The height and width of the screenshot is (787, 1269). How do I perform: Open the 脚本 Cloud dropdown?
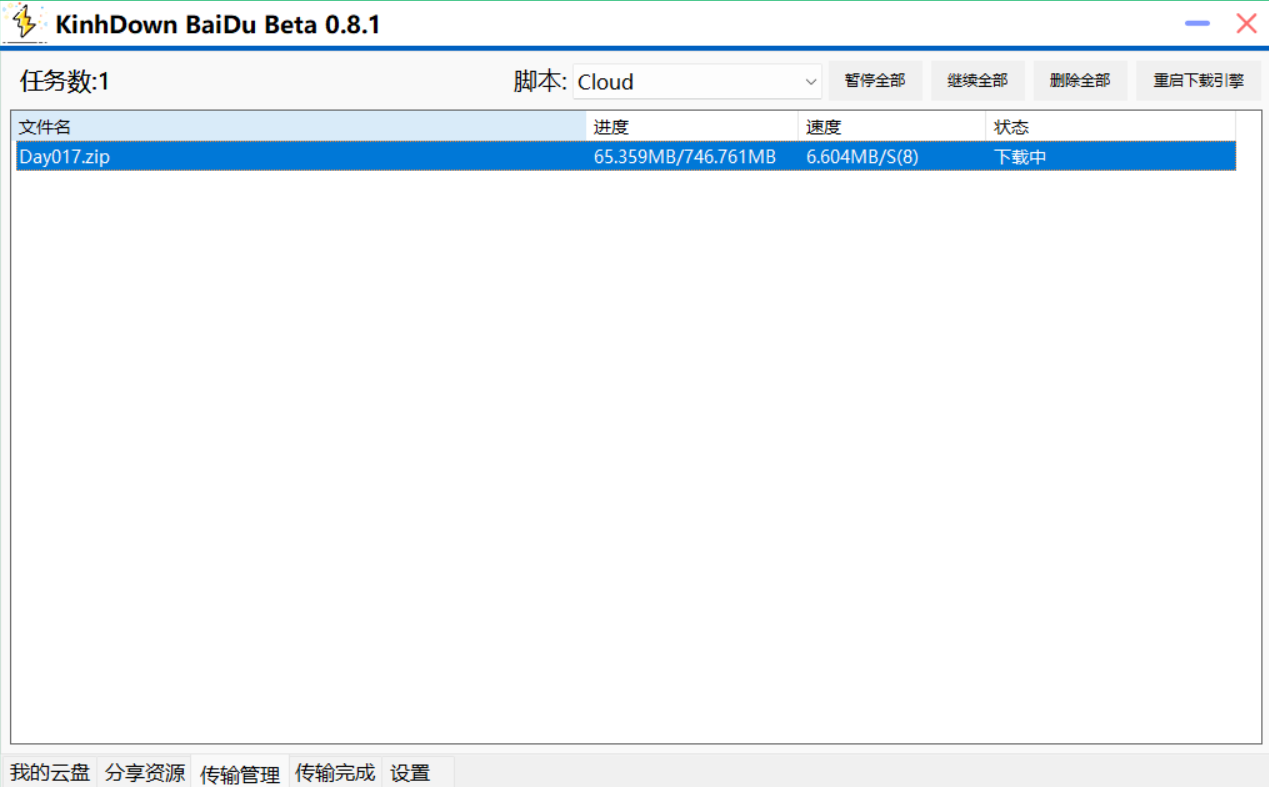(696, 82)
